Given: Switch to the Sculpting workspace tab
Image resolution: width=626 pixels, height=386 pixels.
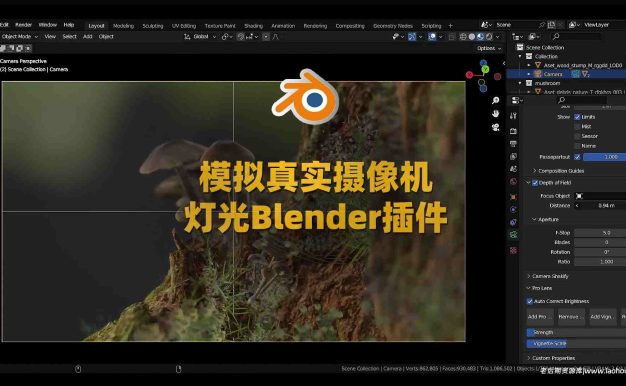Looking at the screenshot, I should (153, 26).
